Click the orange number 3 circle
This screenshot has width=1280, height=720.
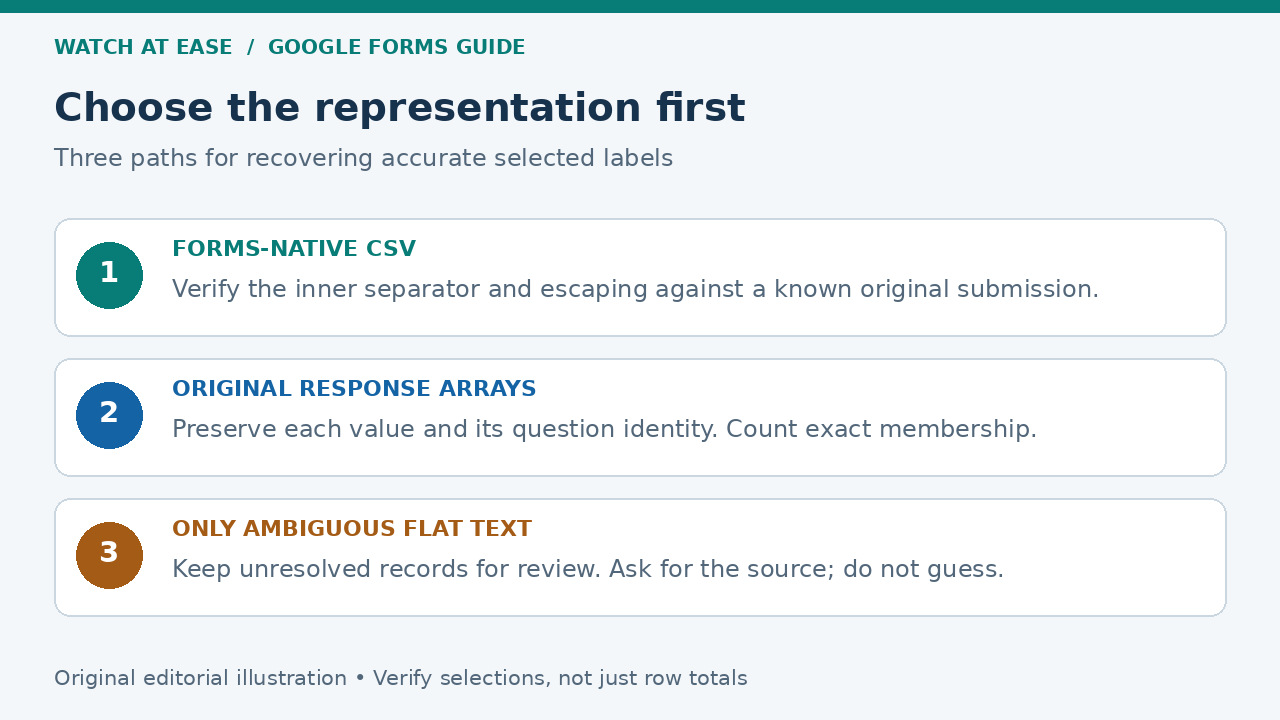[x=109, y=555]
